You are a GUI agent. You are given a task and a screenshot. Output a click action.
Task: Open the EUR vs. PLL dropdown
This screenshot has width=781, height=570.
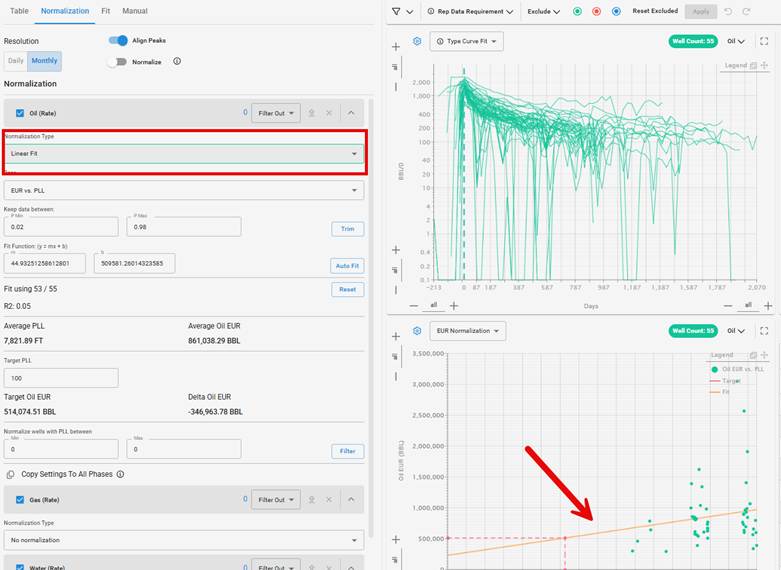(185, 191)
